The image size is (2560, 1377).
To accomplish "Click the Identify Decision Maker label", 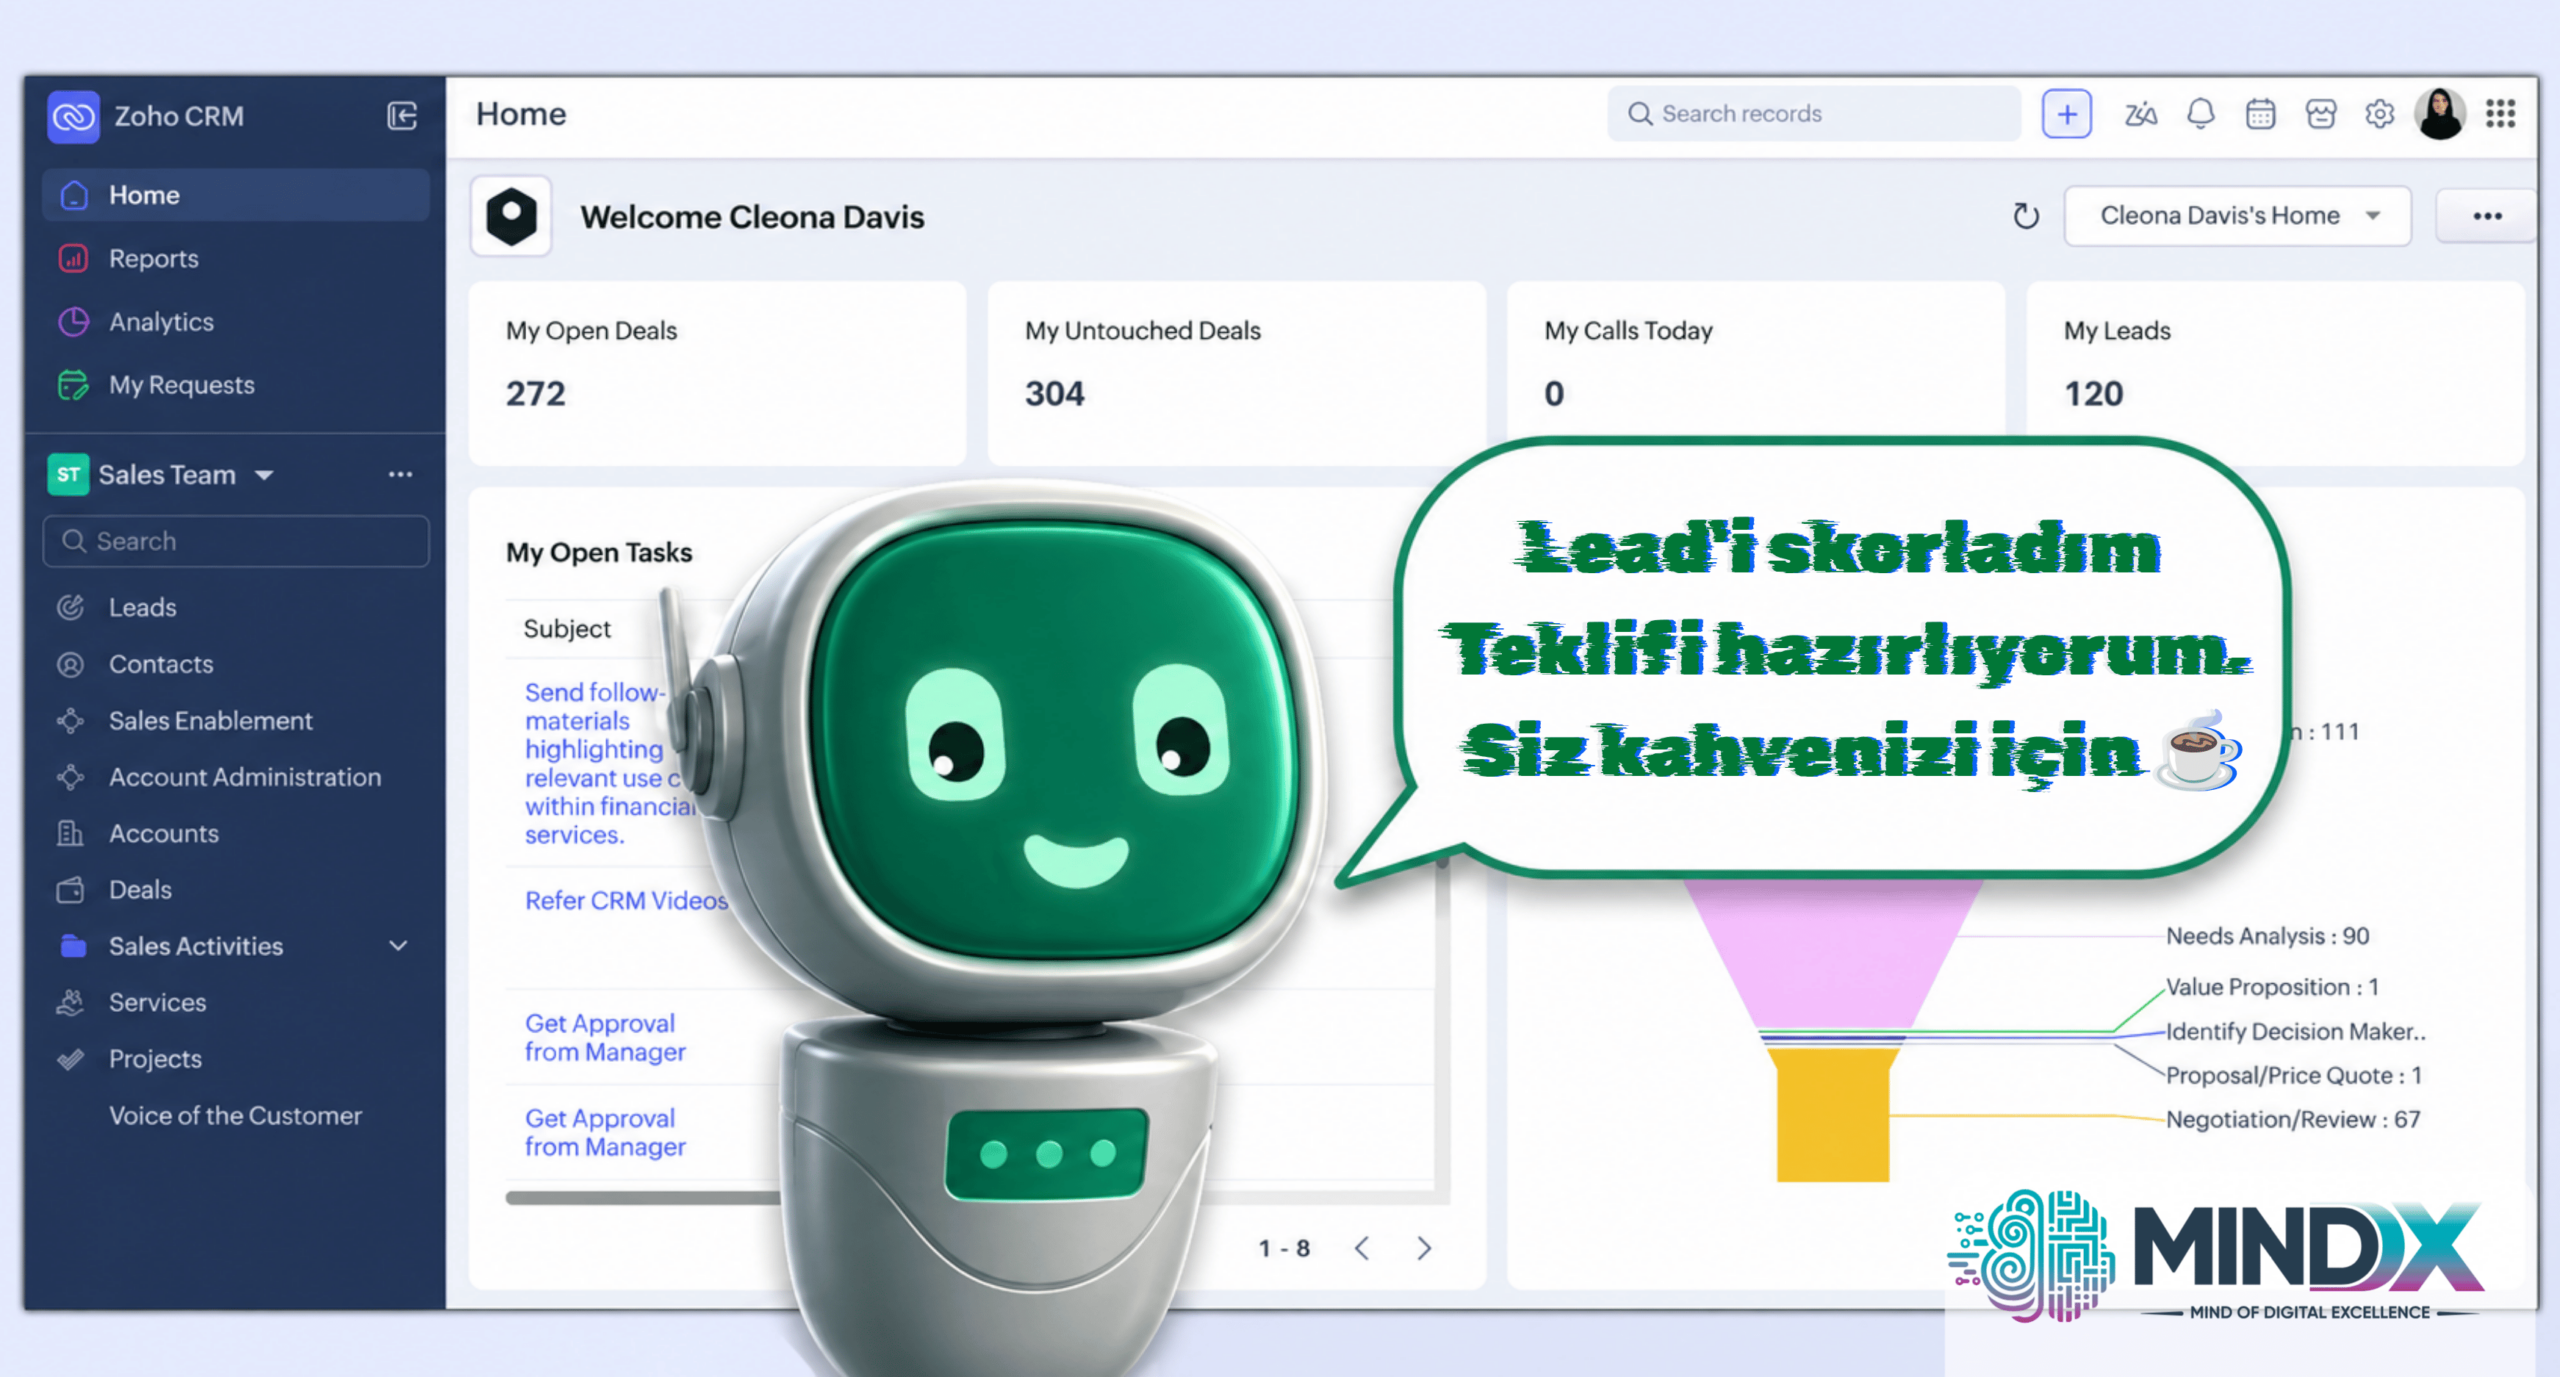I will pos(2295,1031).
